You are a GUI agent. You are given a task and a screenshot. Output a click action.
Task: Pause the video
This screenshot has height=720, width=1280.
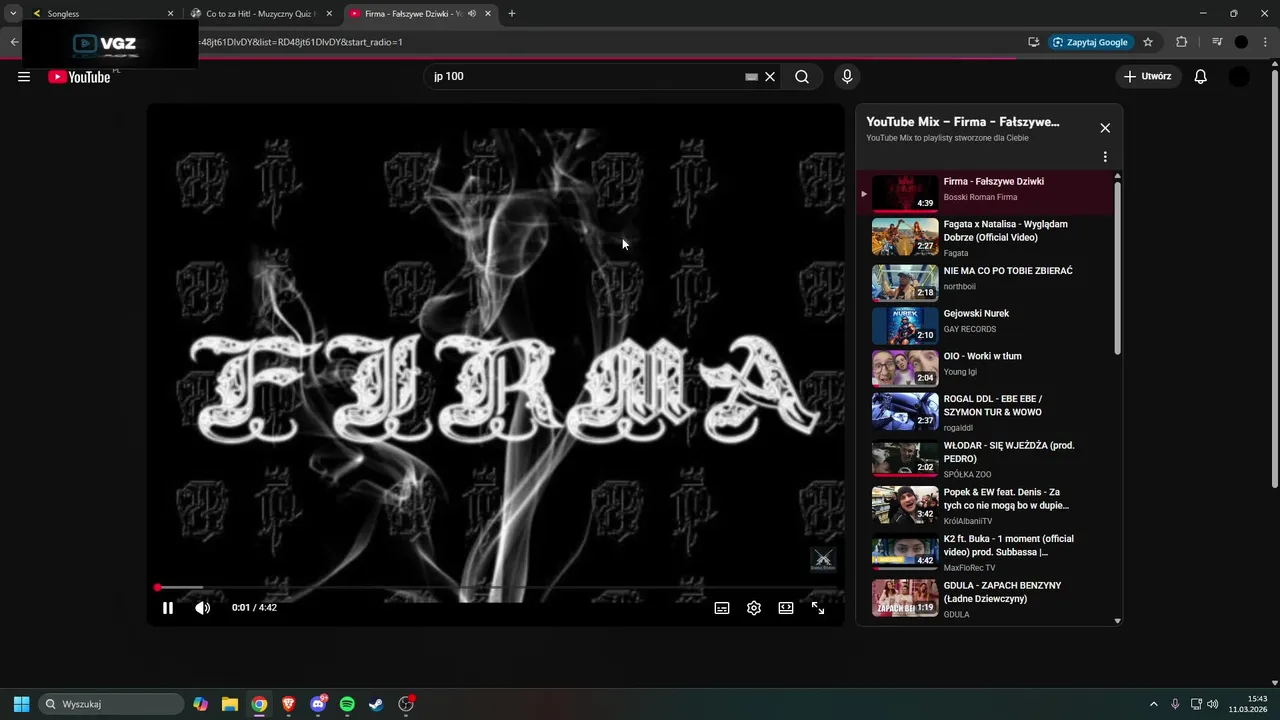[168, 608]
